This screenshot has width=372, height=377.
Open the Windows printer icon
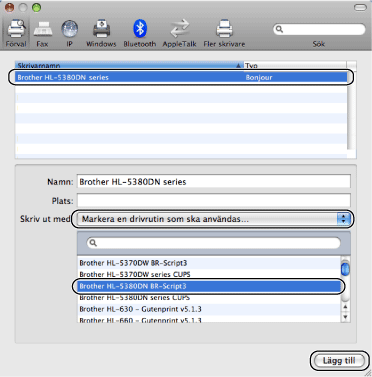point(101,33)
